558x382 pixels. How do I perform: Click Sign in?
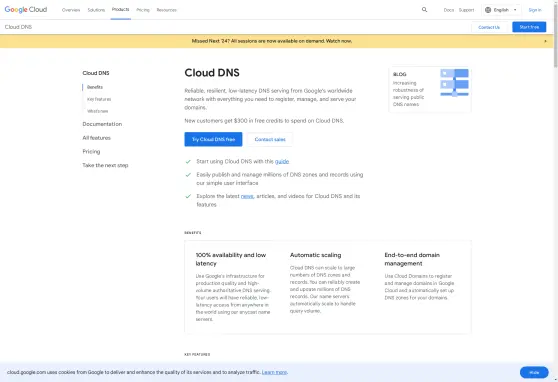pos(535,10)
